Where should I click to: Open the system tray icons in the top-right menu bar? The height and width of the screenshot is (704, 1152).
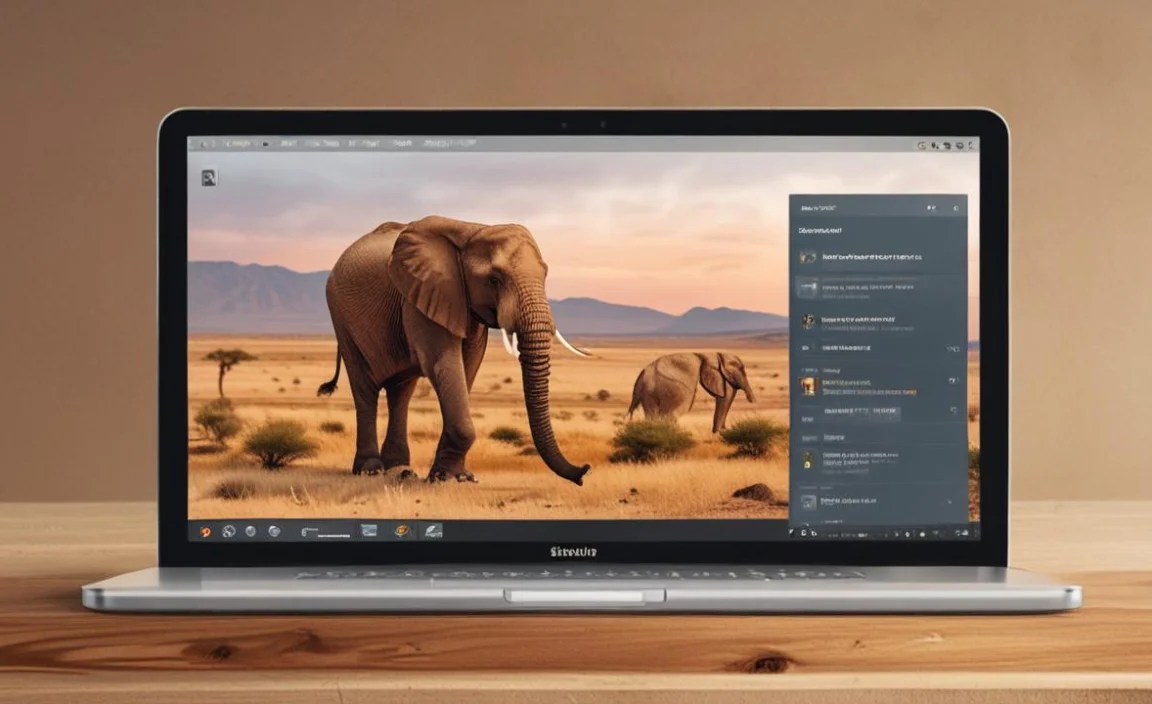point(946,146)
